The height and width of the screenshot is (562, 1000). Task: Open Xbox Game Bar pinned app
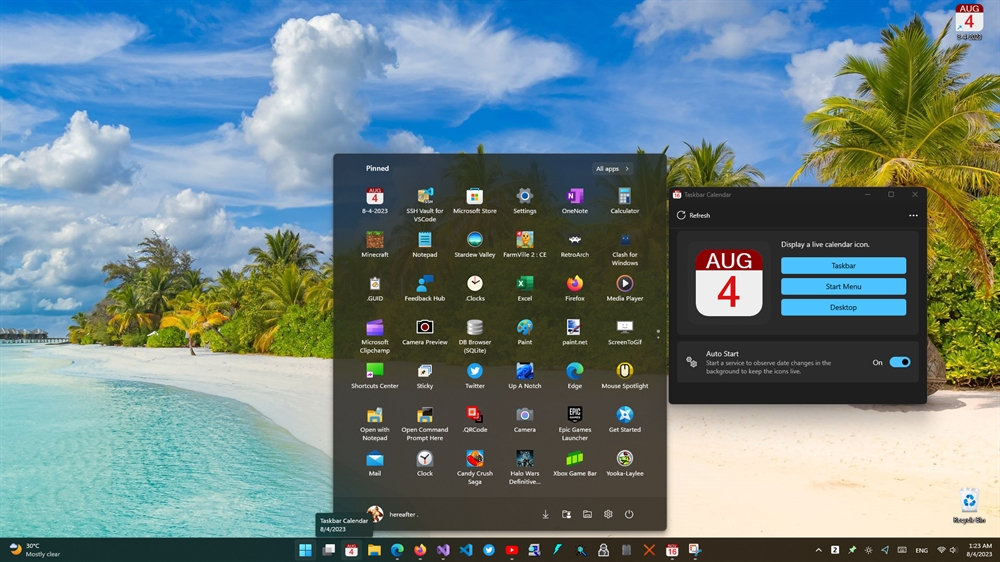[575, 464]
